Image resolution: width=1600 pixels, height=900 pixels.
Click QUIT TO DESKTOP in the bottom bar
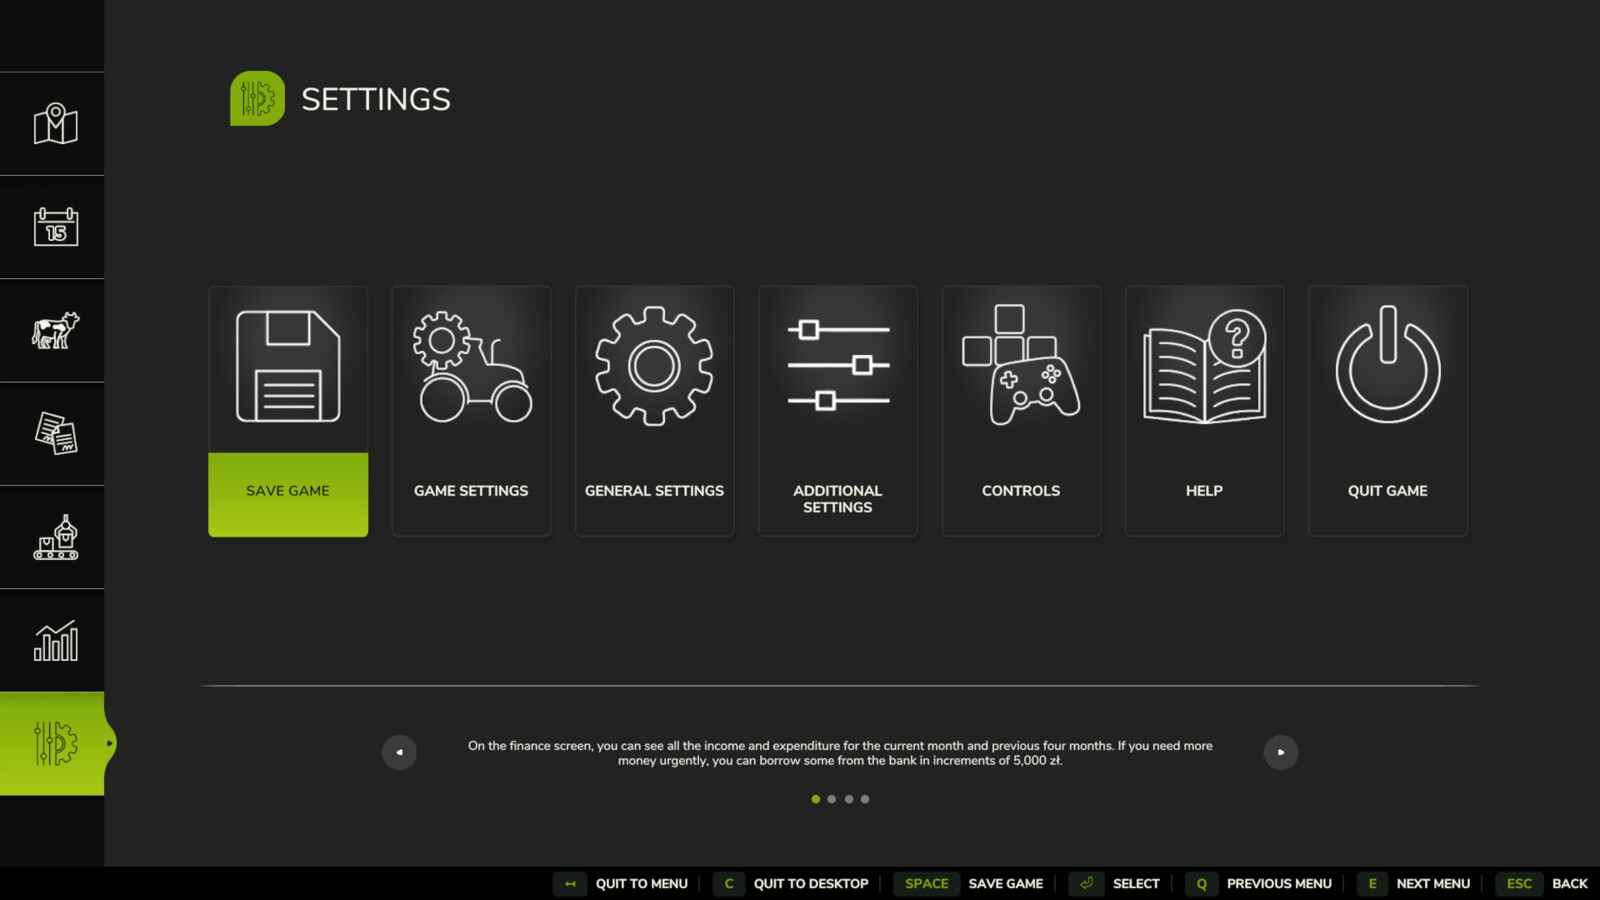[x=811, y=883]
